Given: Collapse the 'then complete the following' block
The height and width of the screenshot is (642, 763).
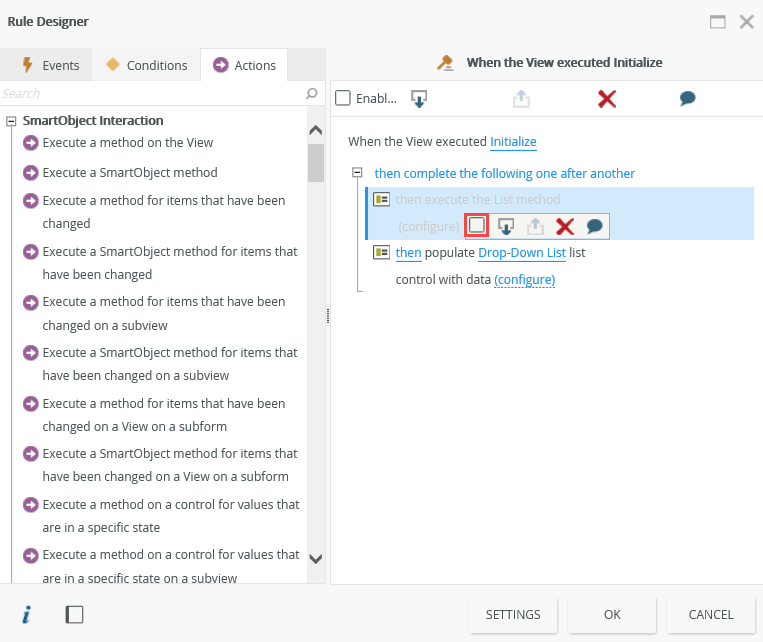Looking at the screenshot, I should (x=357, y=173).
